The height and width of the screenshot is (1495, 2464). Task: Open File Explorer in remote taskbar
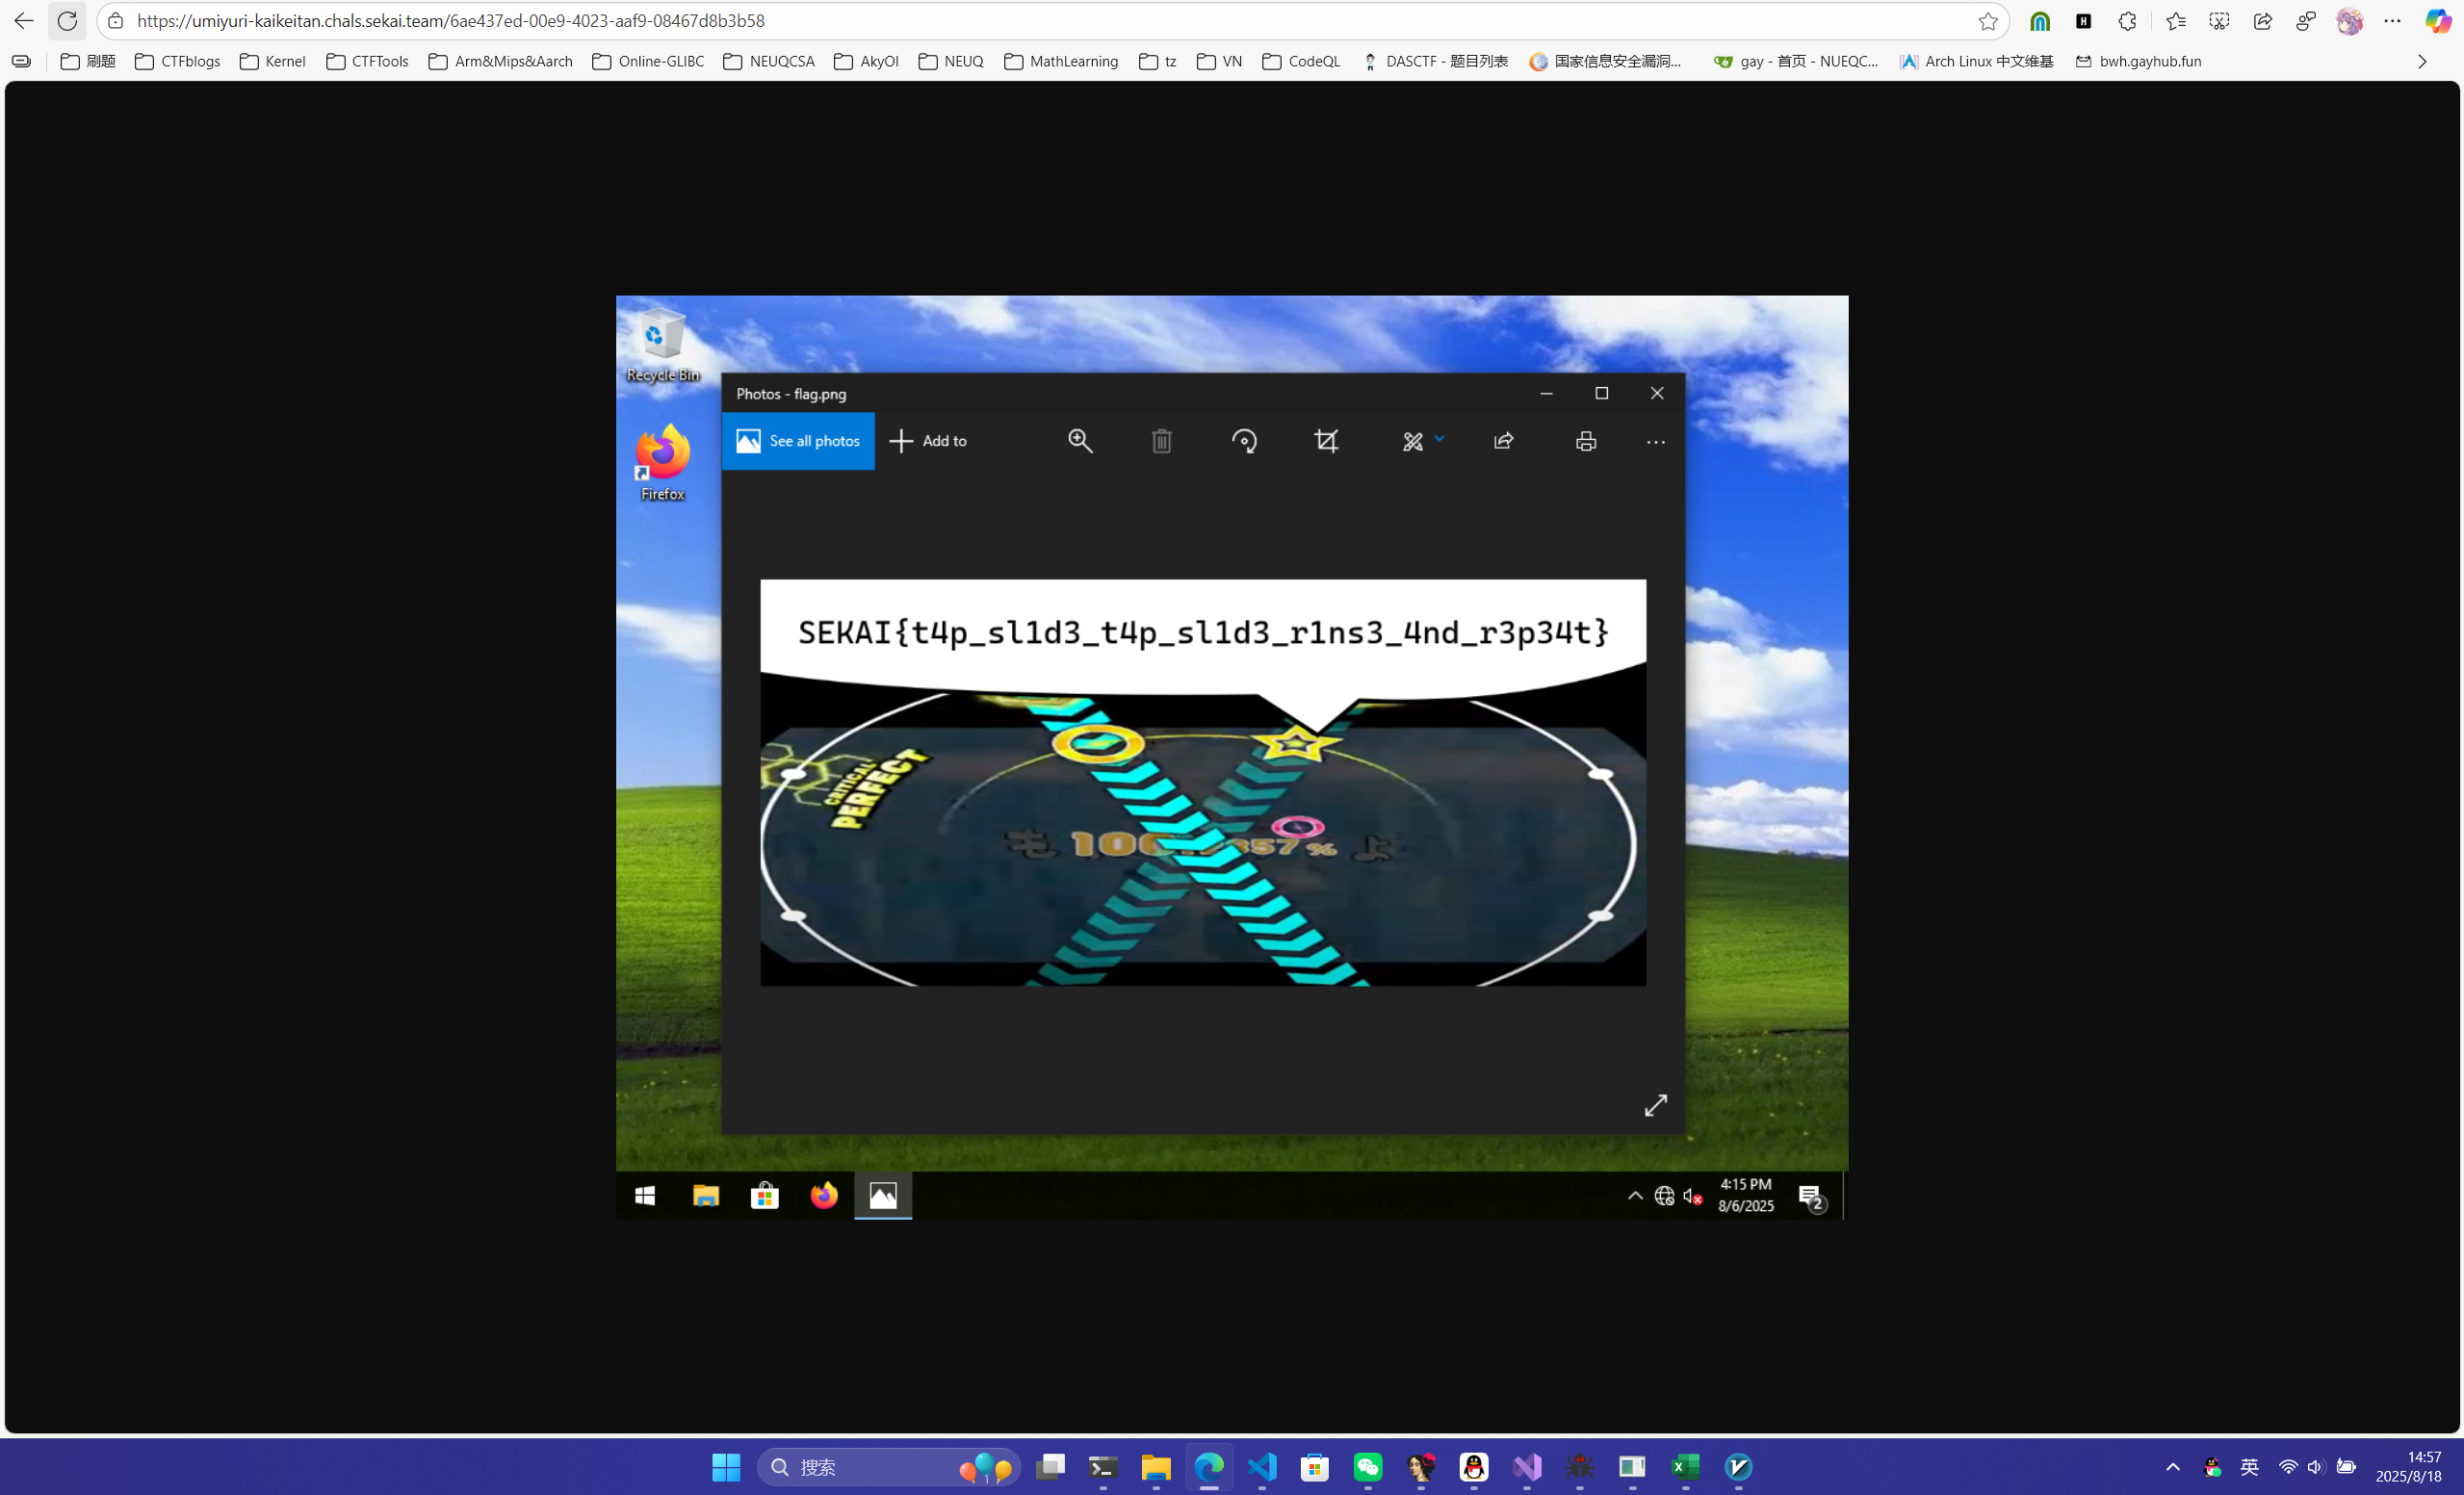[706, 1195]
